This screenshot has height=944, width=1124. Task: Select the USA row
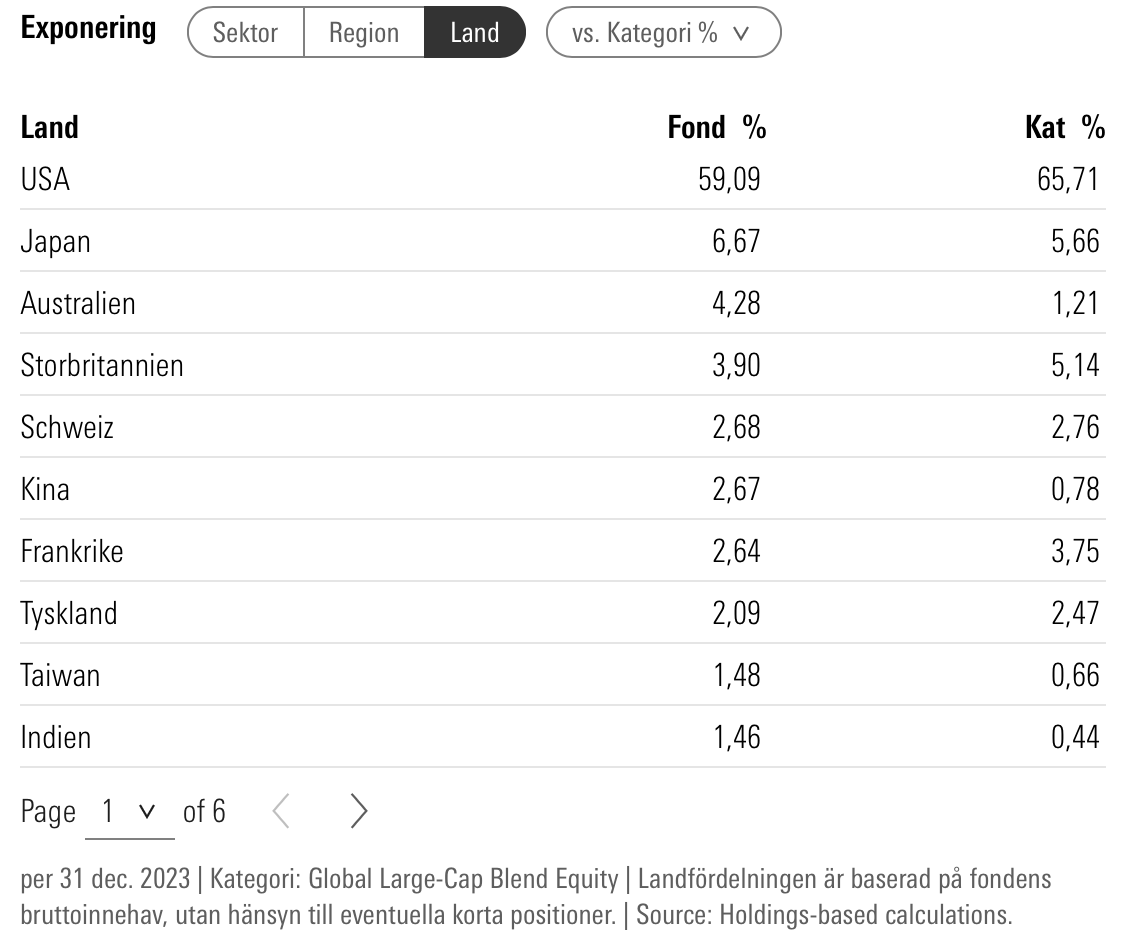[x=46, y=180]
